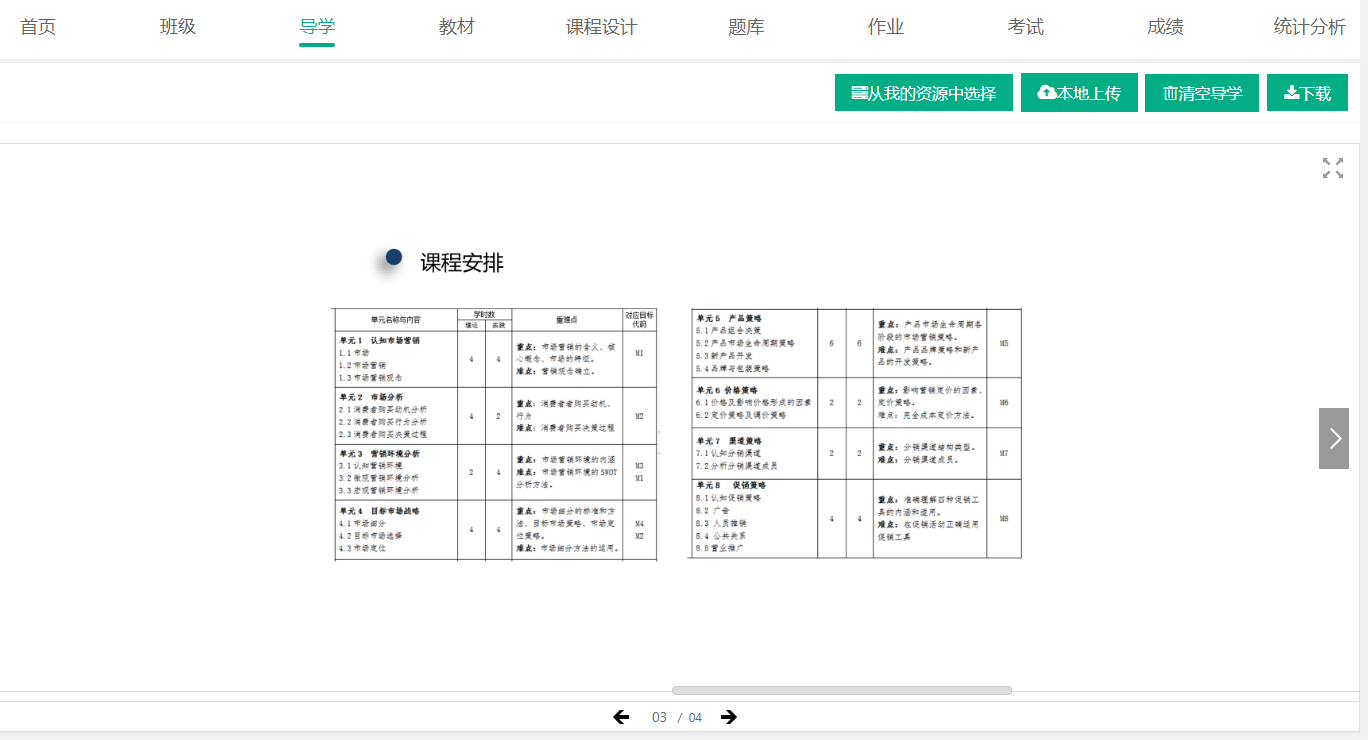Click the next-slide chevron on the right edge
The height and width of the screenshot is (740, 1368).
click(1333, 438)
